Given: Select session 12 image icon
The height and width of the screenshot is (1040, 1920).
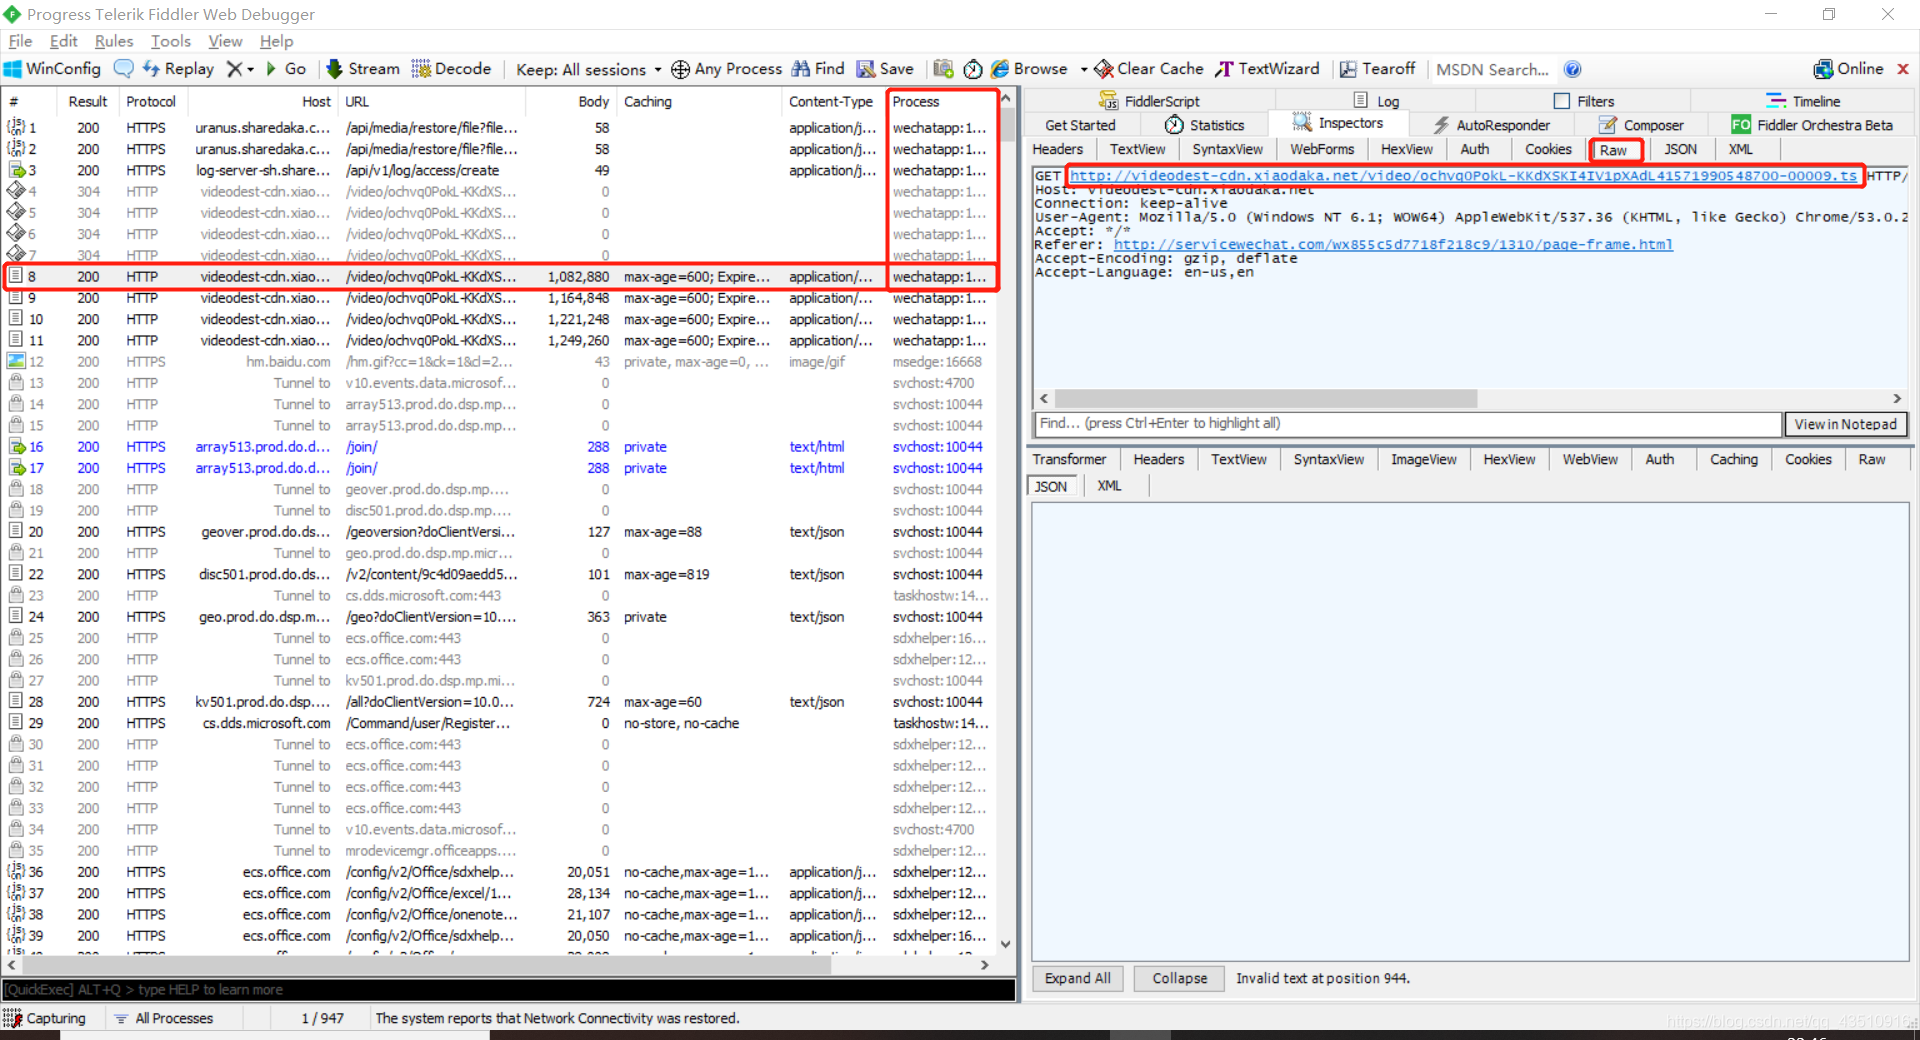Looking at the screenshot, I should point(16,361).
